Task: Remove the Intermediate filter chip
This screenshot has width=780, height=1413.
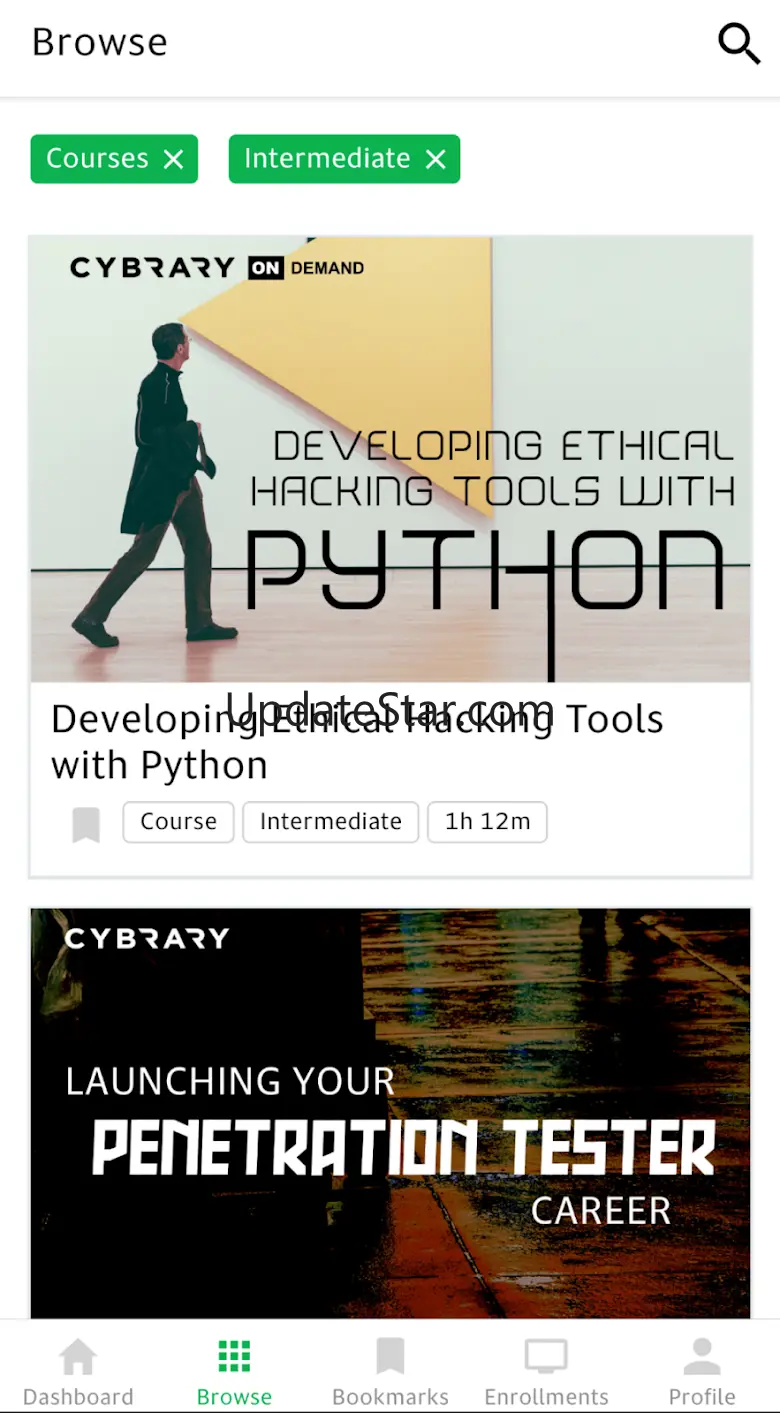Action: click(x=435, y=159)
